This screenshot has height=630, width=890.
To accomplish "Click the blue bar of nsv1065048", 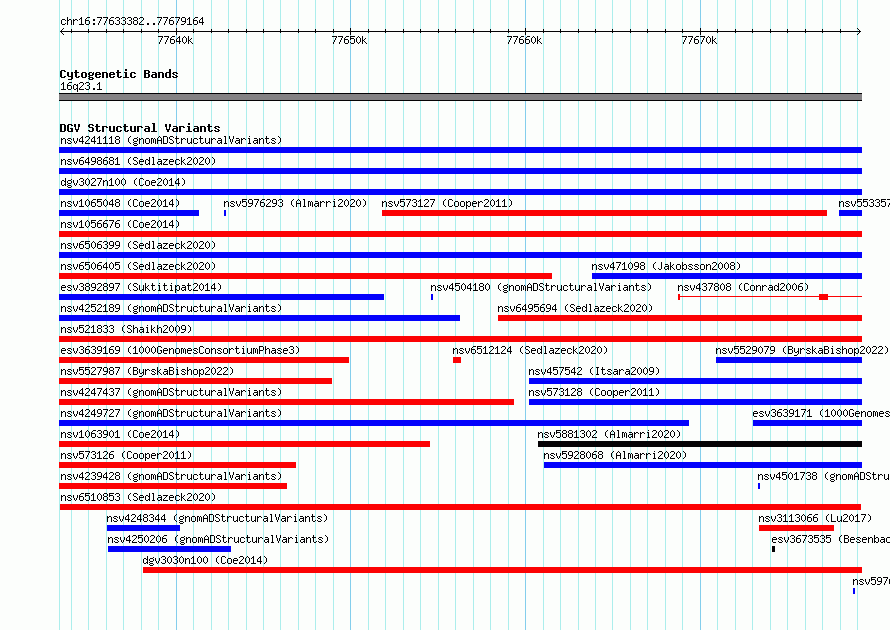I will [x=129, y=213].
